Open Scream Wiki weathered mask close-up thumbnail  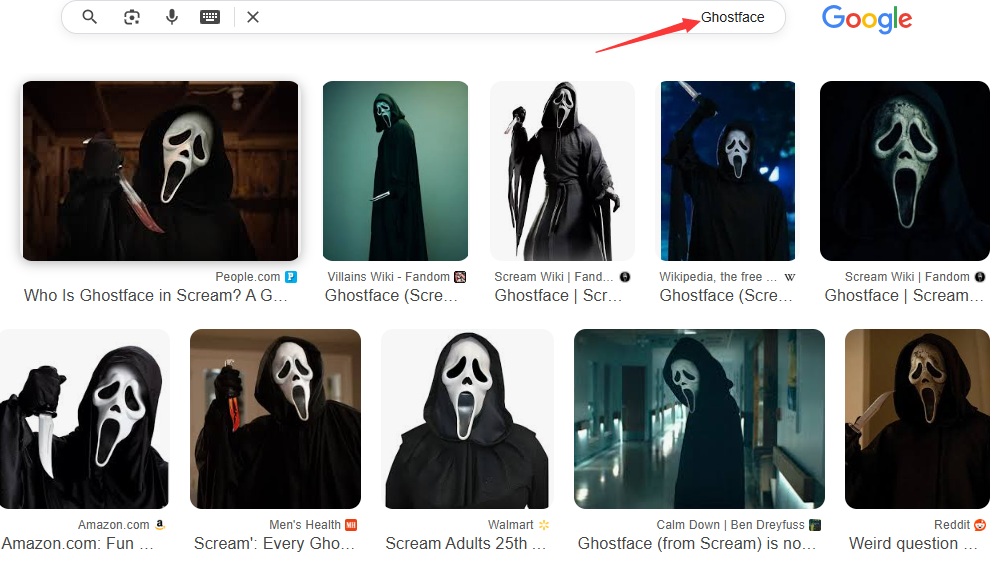[905, 170]
